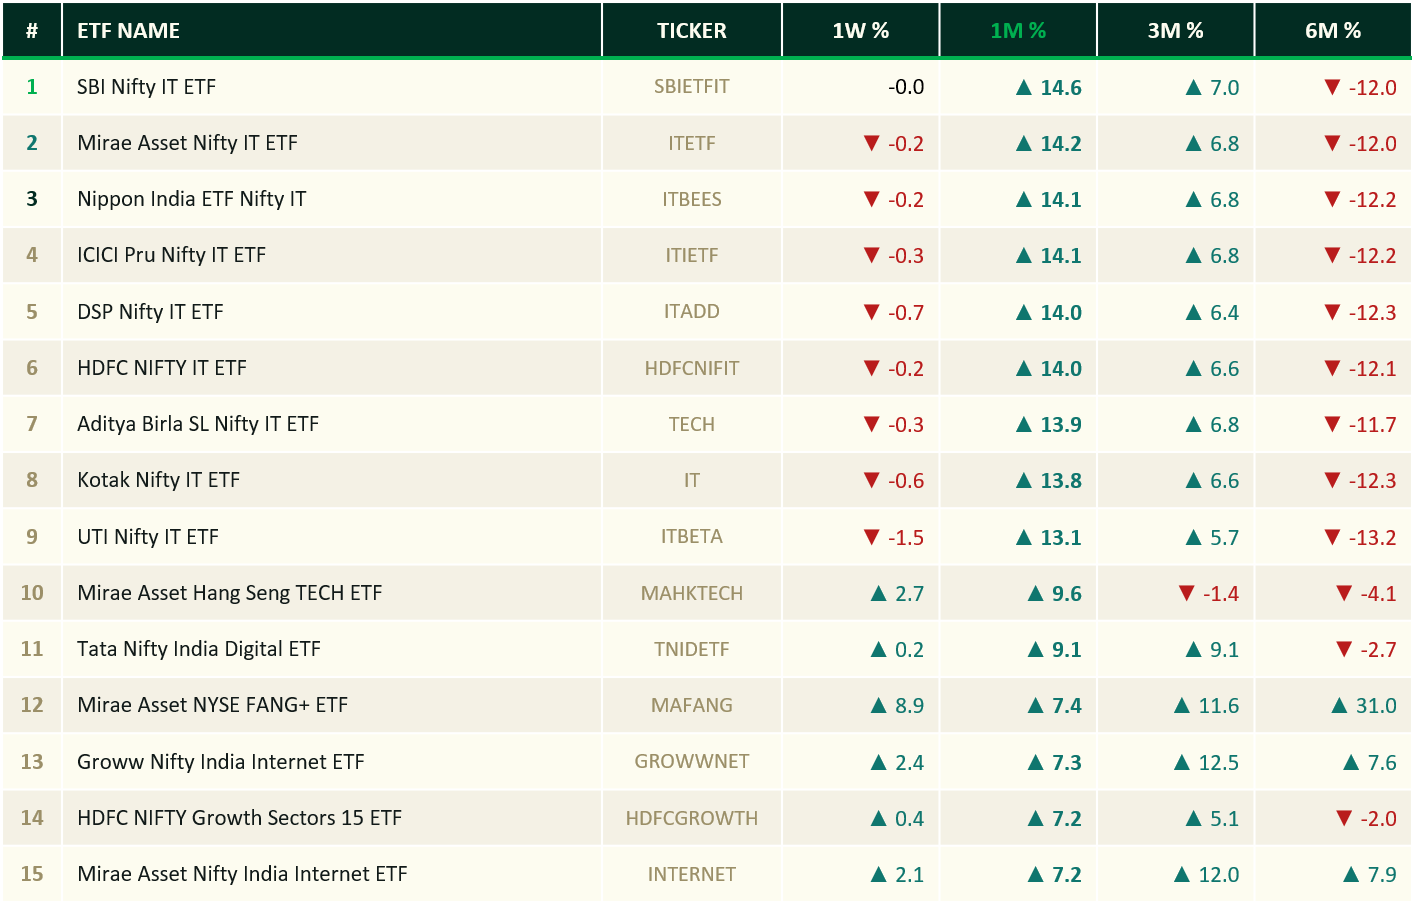Click the 3M % column header
Image resolution: width=1415 pixels, height=905 pixels.
pos(1176,31)
